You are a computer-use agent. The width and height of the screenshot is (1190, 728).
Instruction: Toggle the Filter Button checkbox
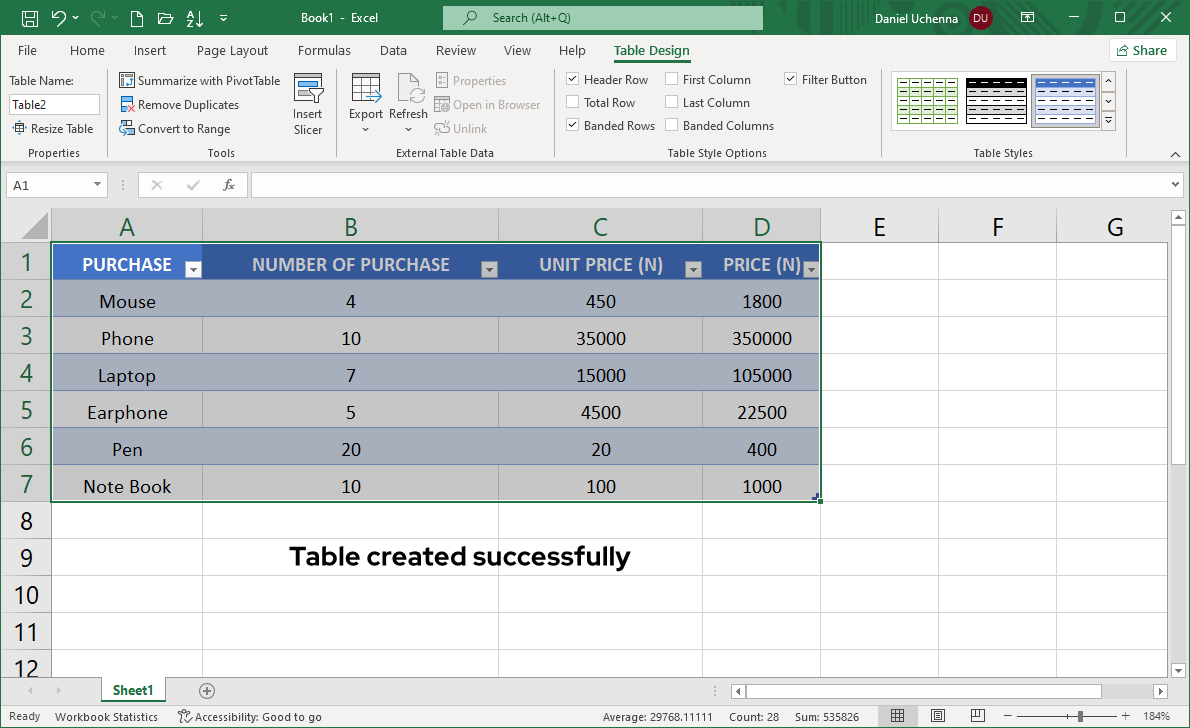pos(791,79)
